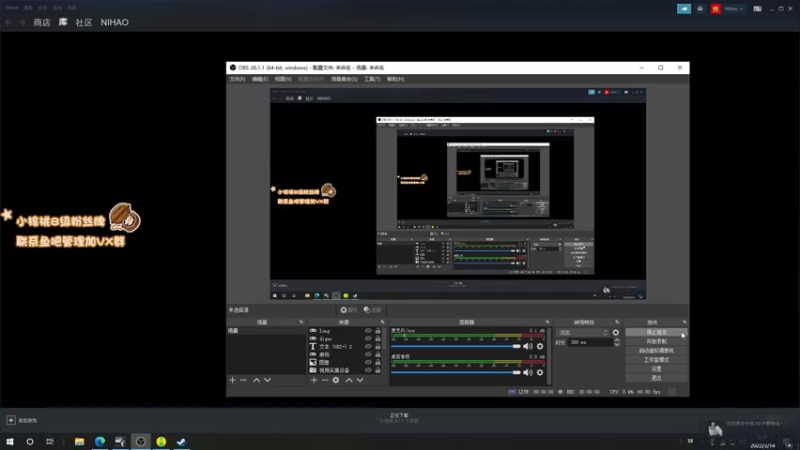This screenshot has height=450, width=800.
Task: Open 麦克风/Aux audio settings gear
Action: pyautogui.click(x=540, y=346)
